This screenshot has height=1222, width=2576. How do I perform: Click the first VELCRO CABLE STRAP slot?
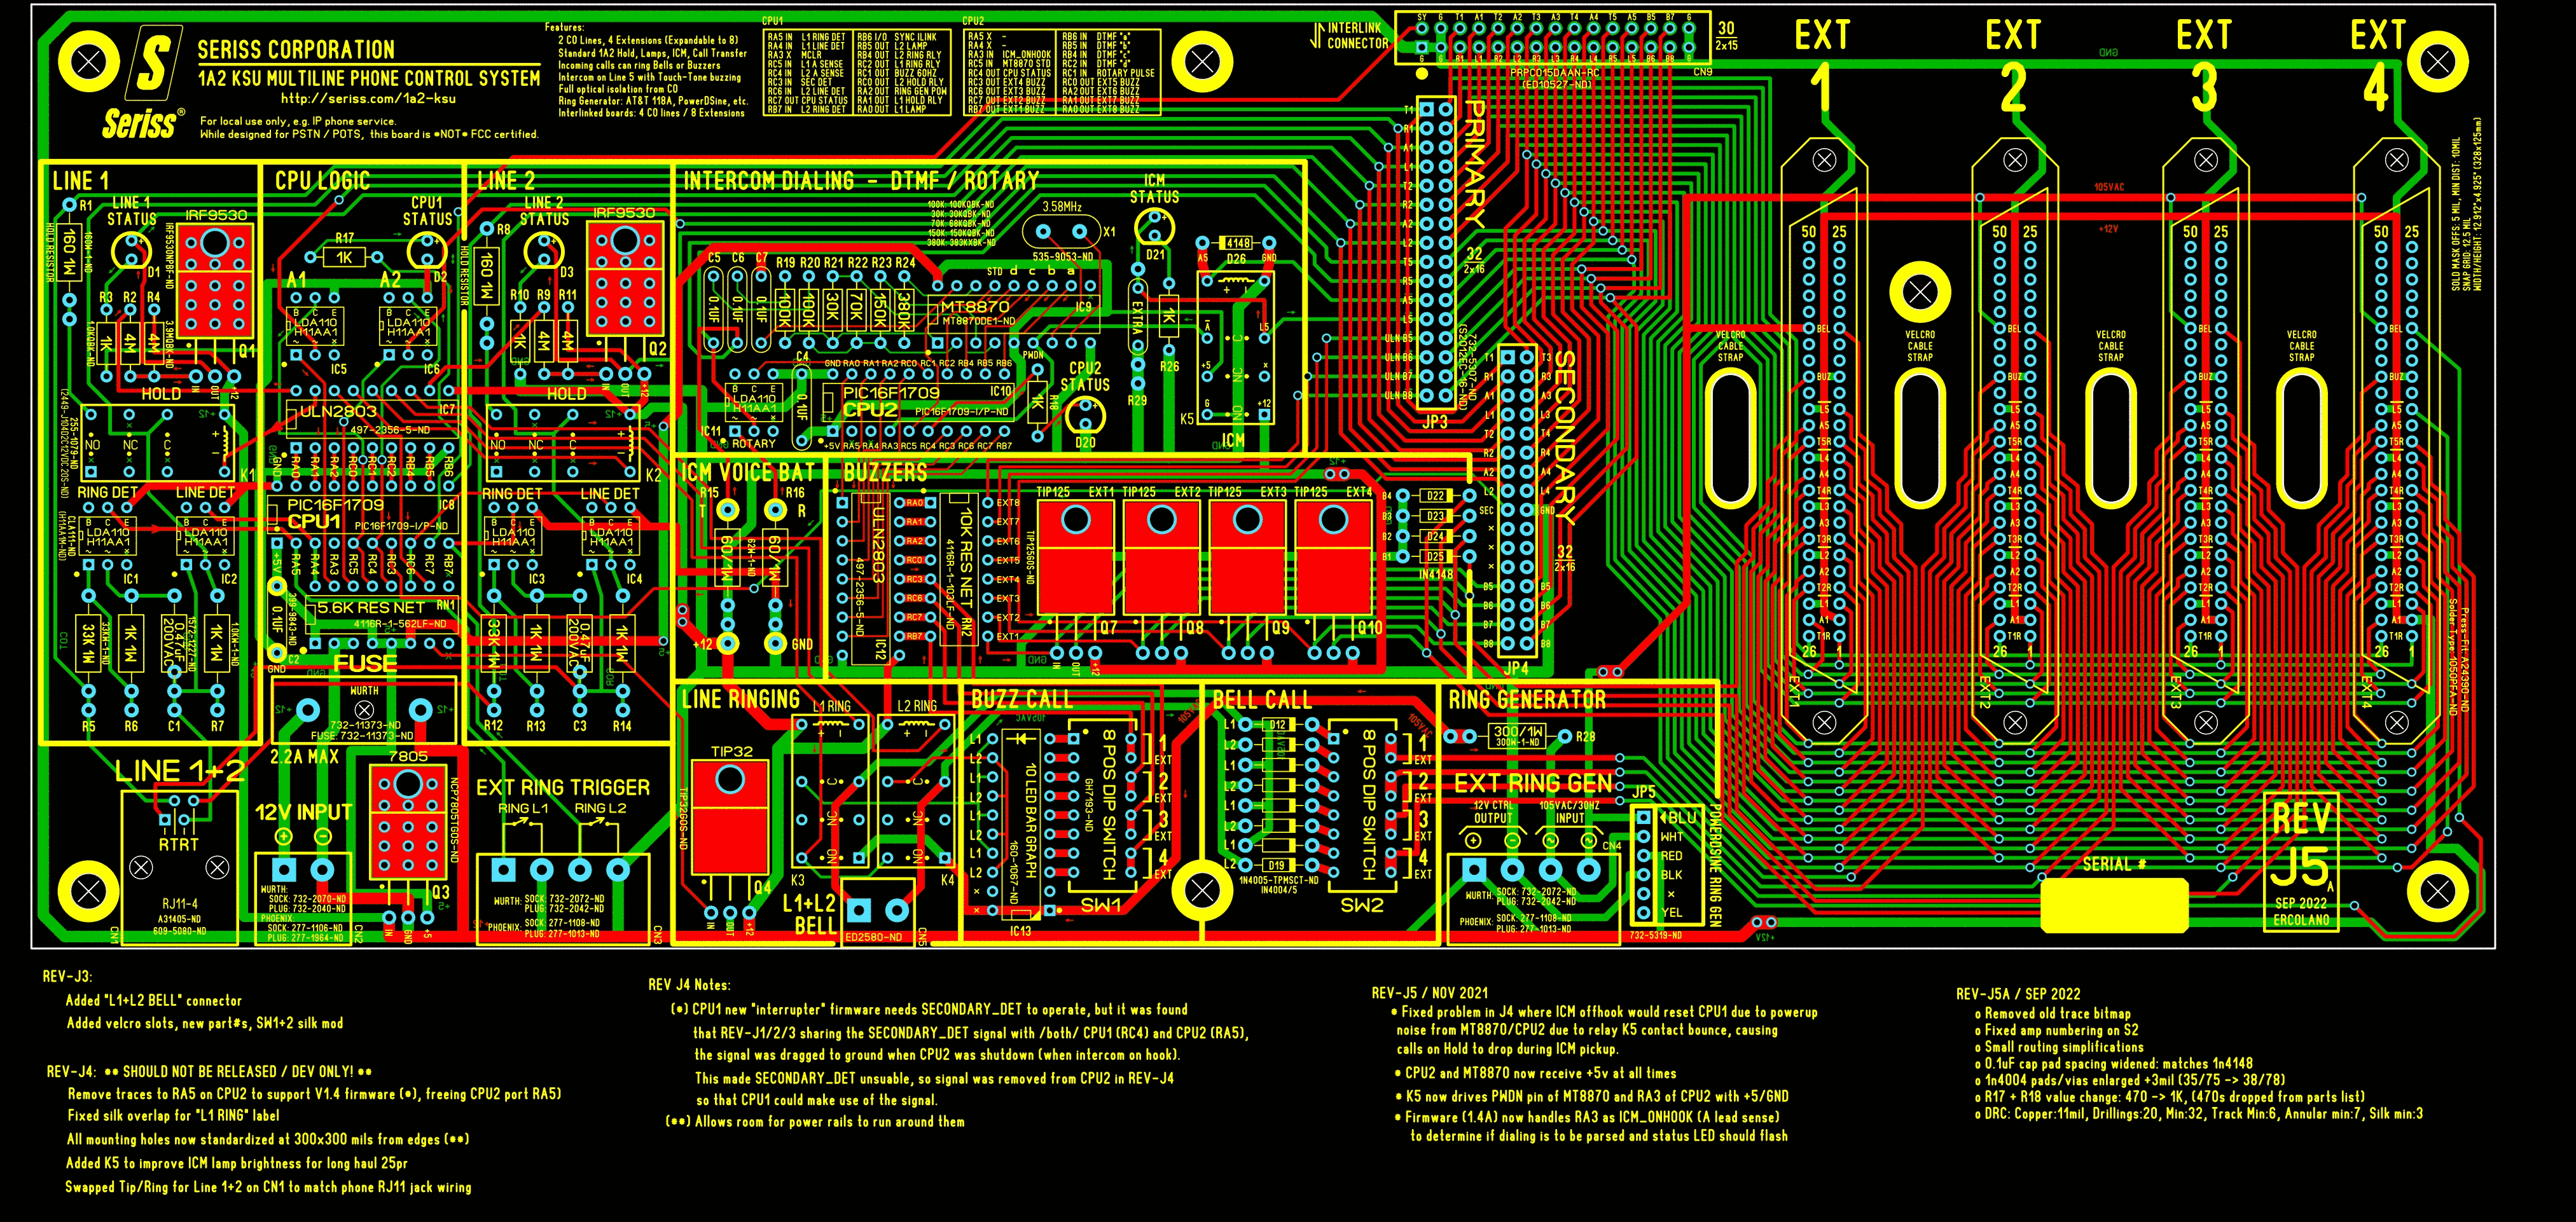[x=1730, y=439]
